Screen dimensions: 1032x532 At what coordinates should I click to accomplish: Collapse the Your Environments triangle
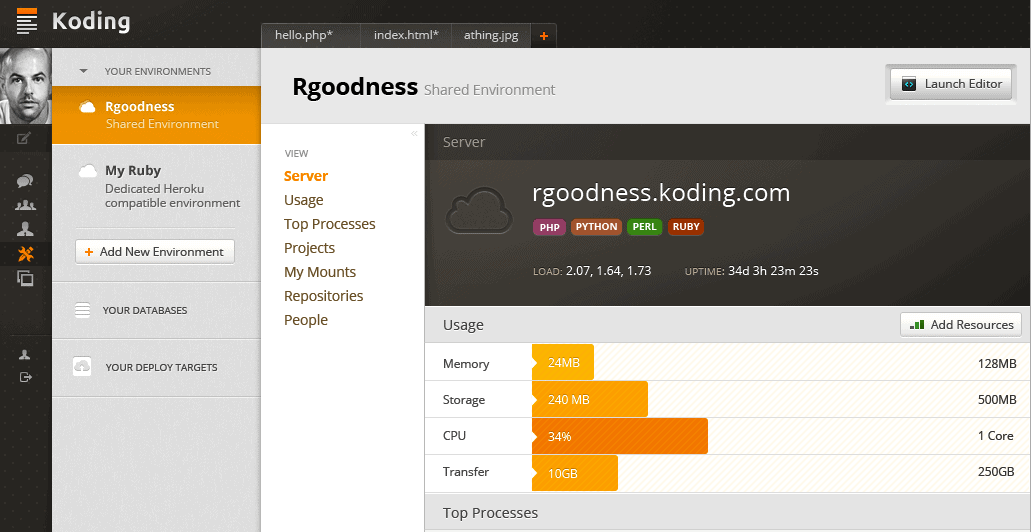coord(84,71)
